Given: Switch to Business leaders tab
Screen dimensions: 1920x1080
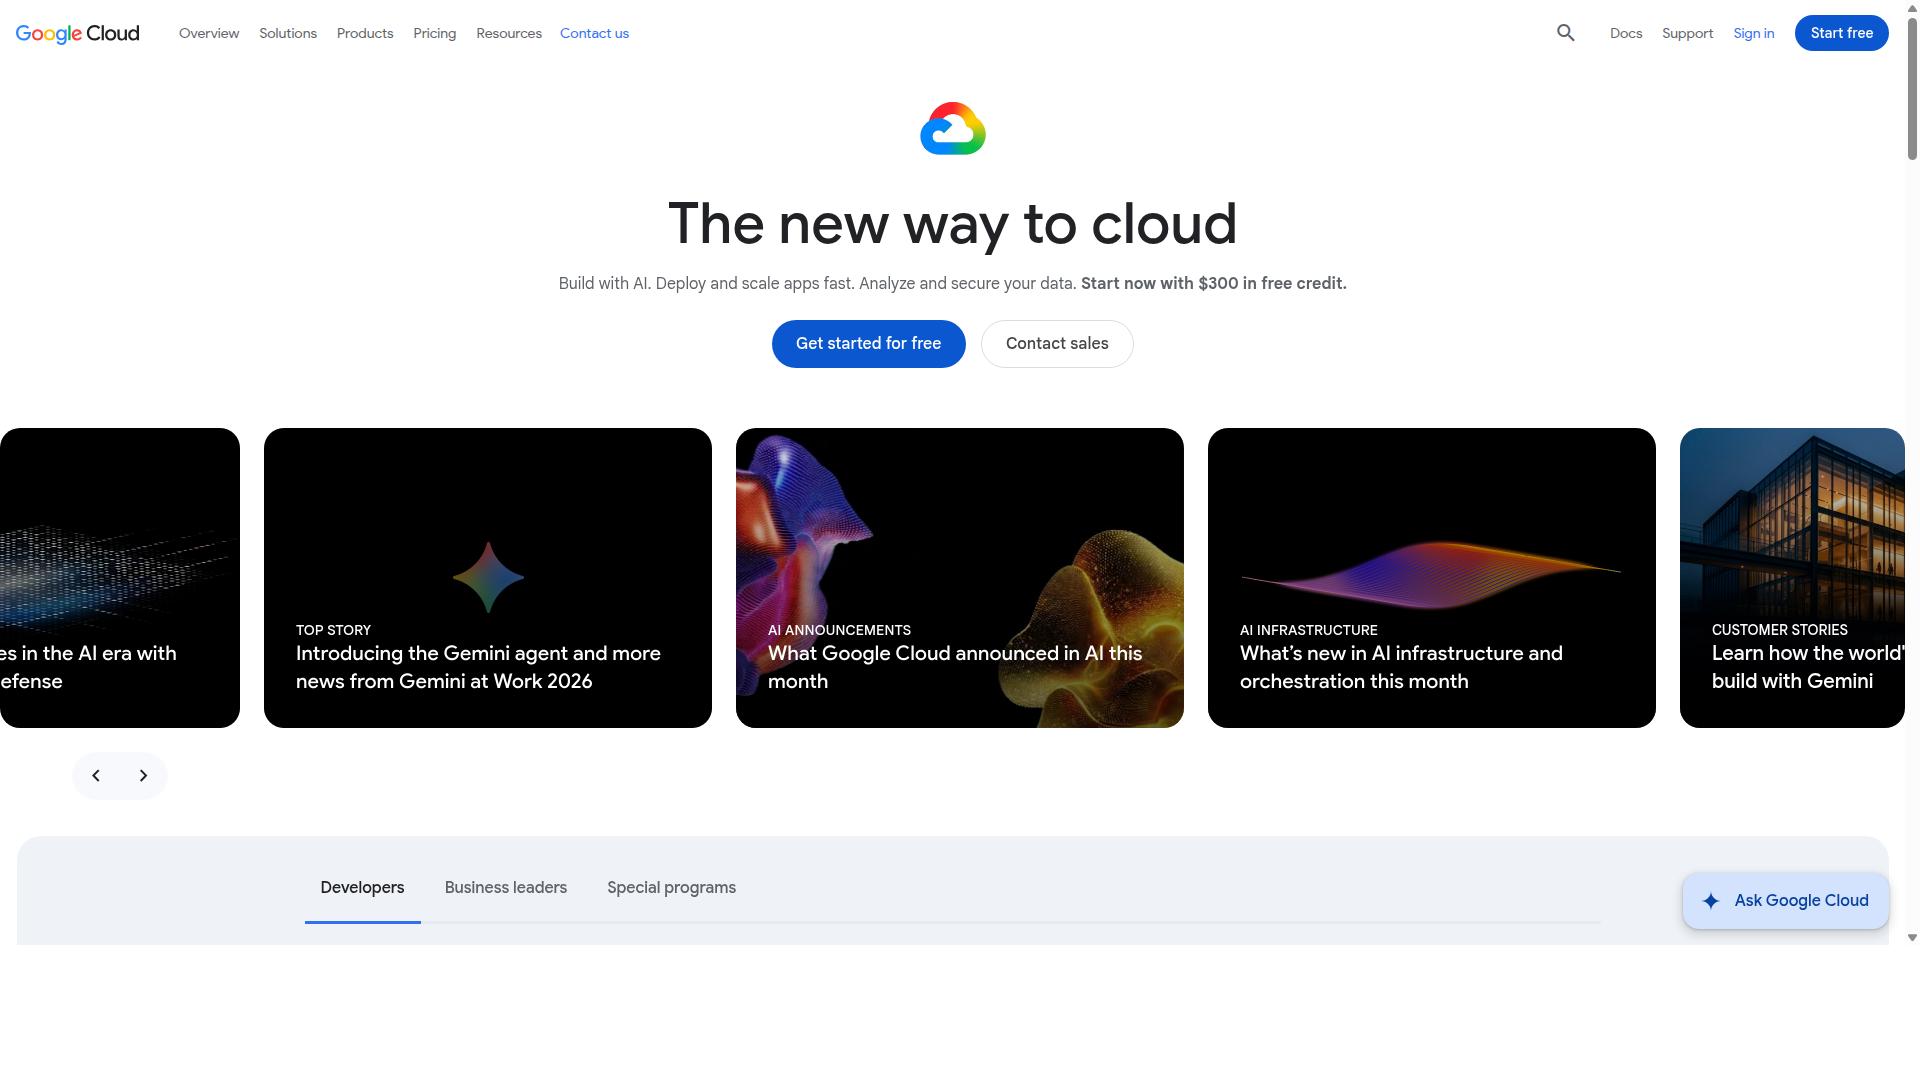Looking at the screenshot, I should pyautogui.click(x=506, y=888).
